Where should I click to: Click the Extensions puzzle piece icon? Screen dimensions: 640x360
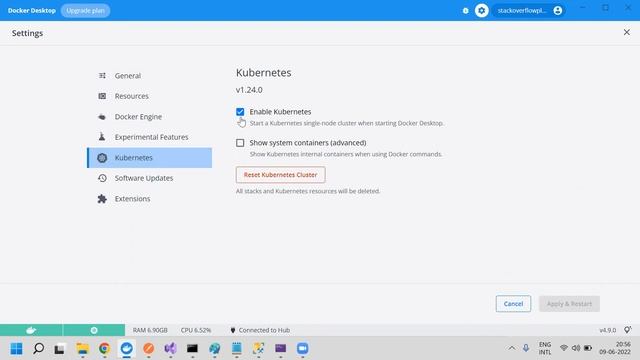click(x=102, y=199)
